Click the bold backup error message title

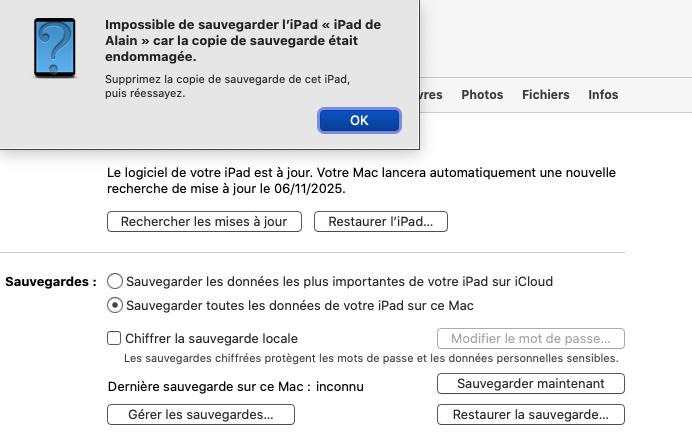point(228,40)
